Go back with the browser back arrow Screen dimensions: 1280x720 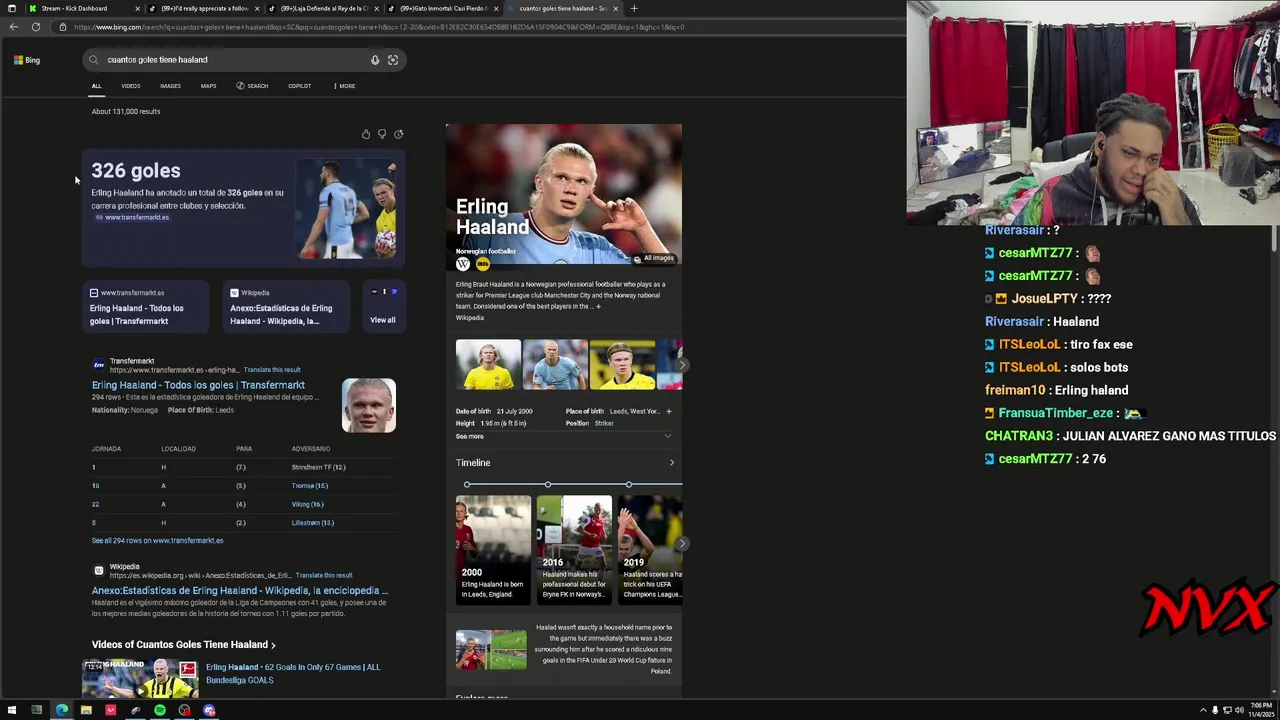tap(13, 27)
